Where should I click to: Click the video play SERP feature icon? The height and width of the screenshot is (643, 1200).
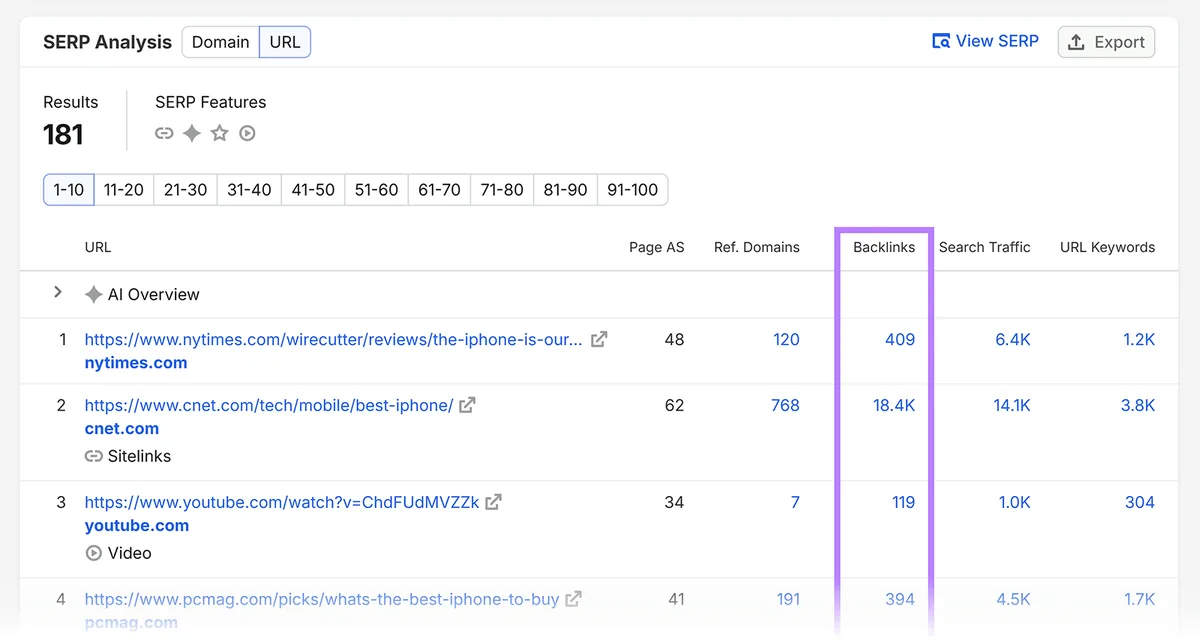(x=247, y=133)
